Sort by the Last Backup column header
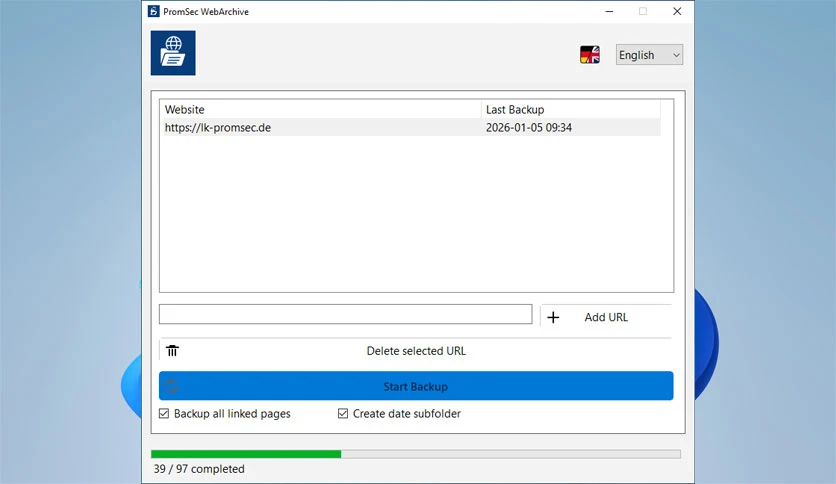 [570, 109]
